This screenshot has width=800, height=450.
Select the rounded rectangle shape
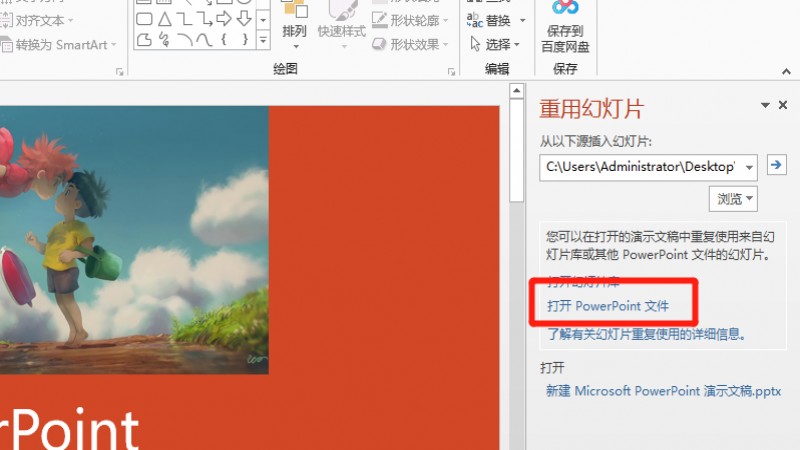coord(144,19)
